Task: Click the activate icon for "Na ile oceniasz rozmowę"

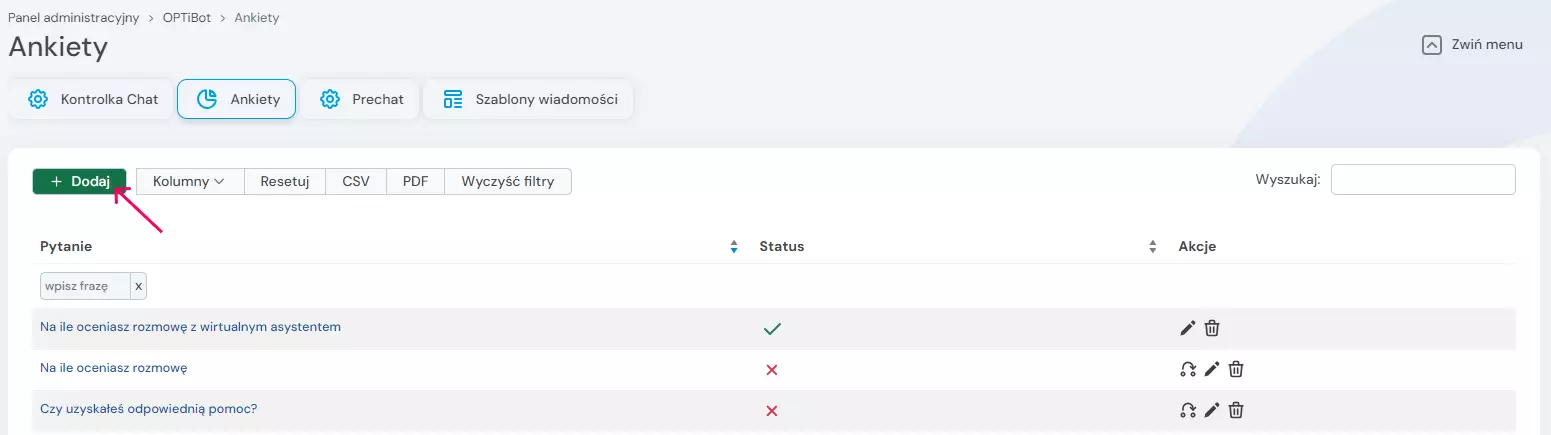Action: 1188,369
